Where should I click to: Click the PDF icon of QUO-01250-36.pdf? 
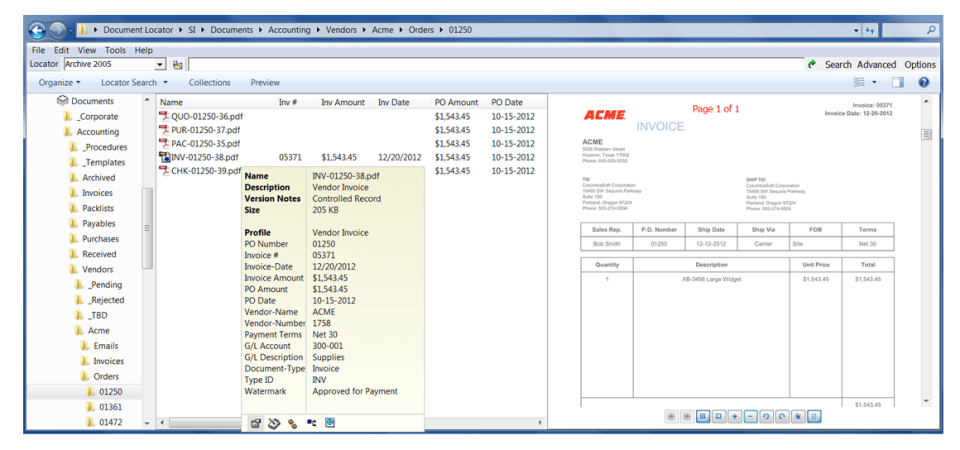165,117
